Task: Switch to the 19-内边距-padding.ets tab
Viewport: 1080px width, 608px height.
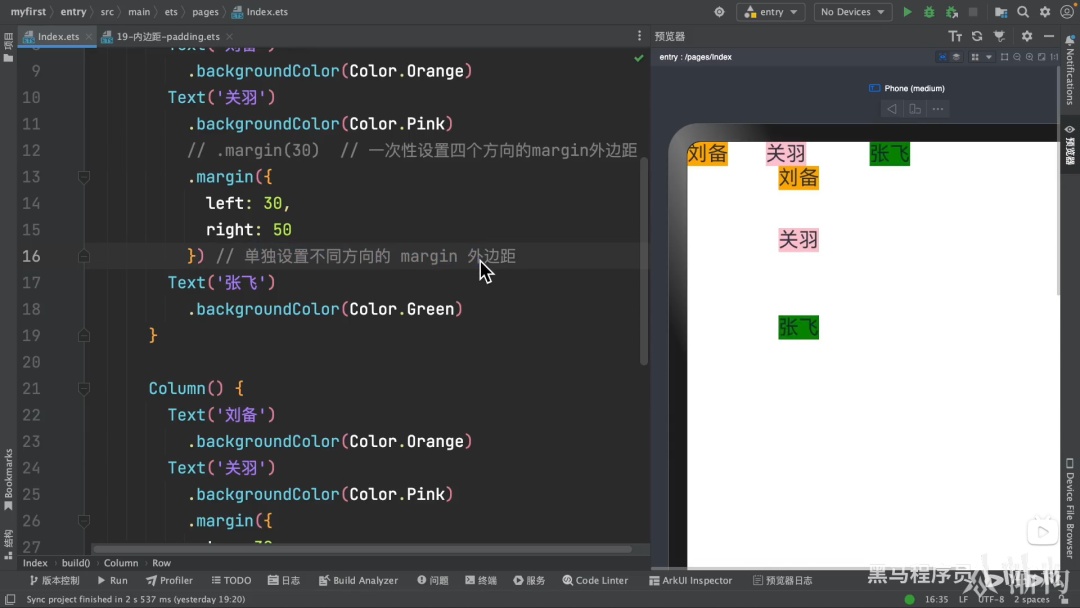Action: [x=167, y=36]
